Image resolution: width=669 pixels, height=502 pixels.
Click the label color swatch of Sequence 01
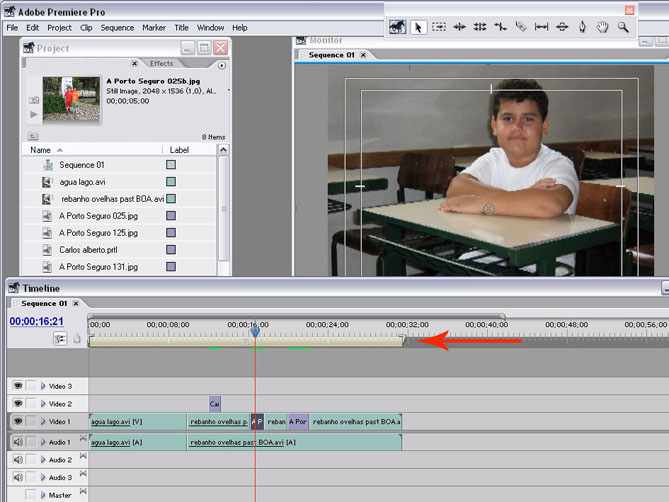[x=171, y=165]
